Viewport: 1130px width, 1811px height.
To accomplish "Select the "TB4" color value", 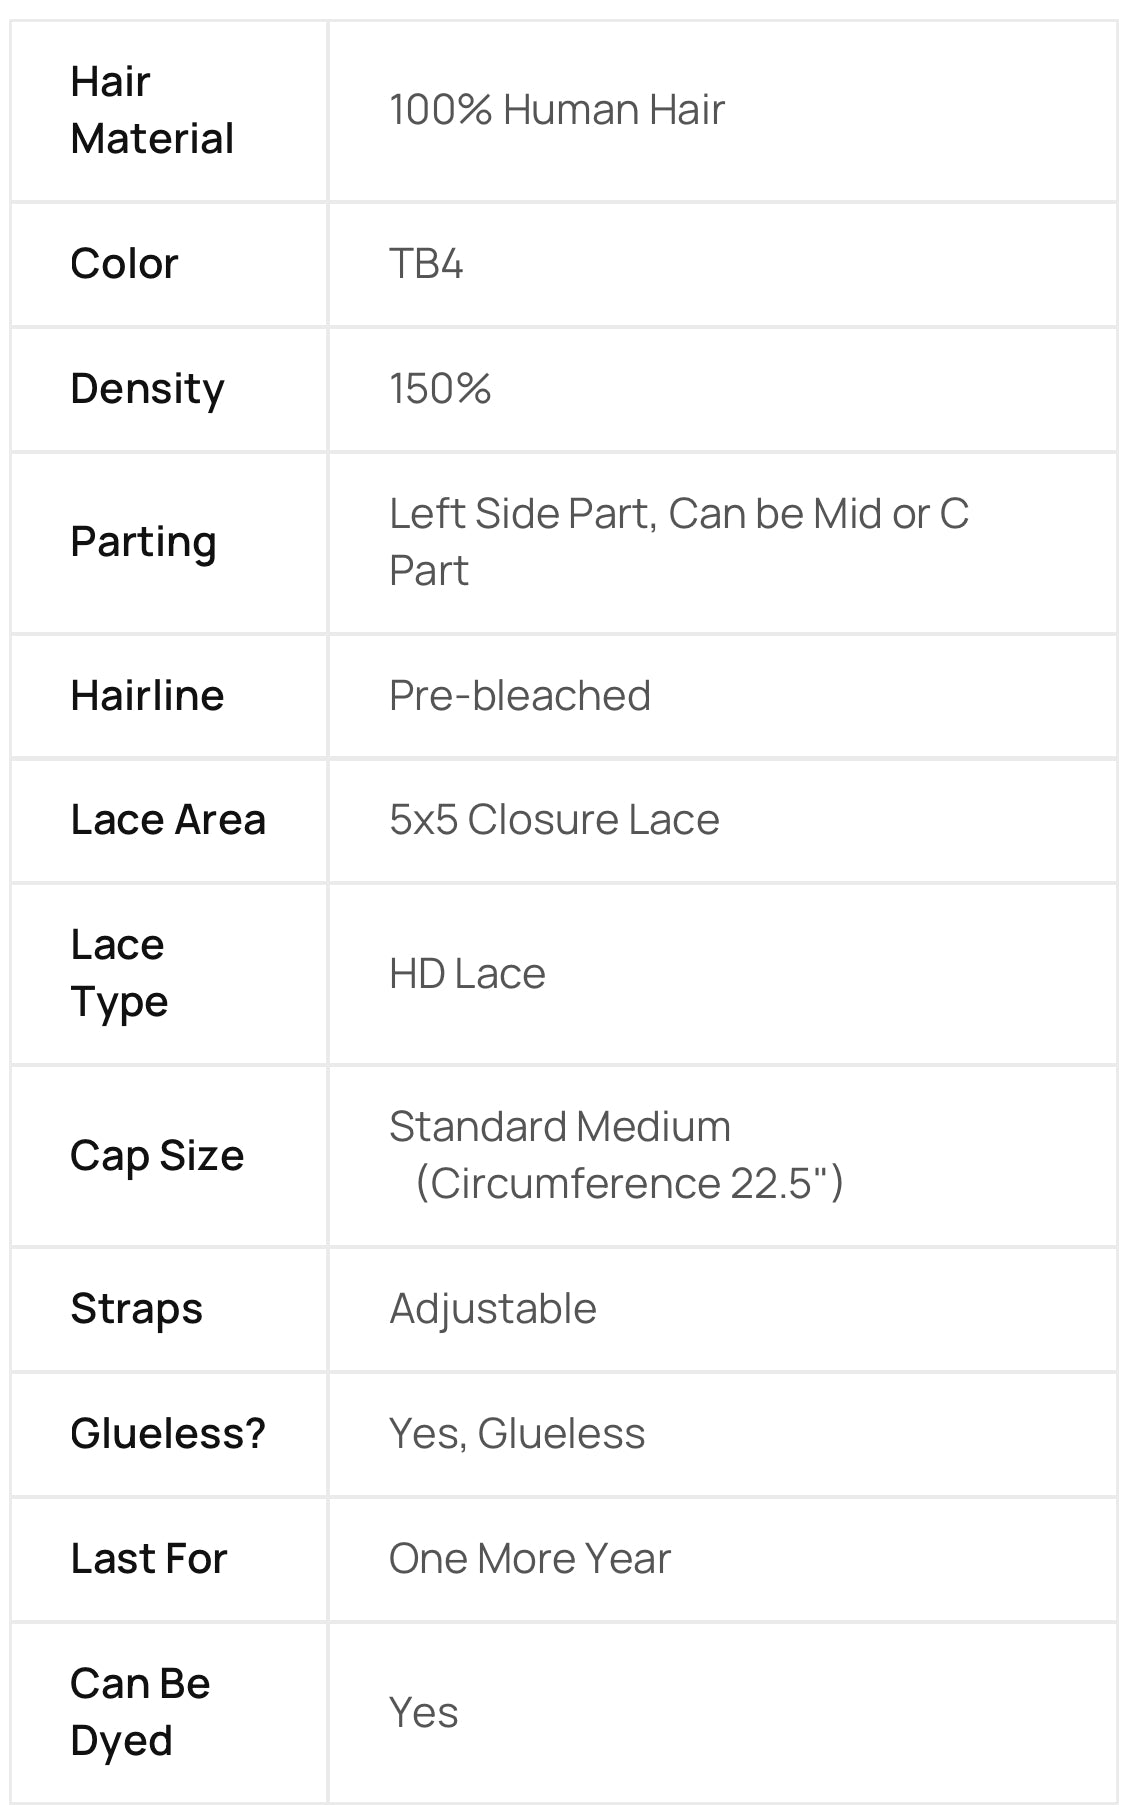I will point(426,264).
